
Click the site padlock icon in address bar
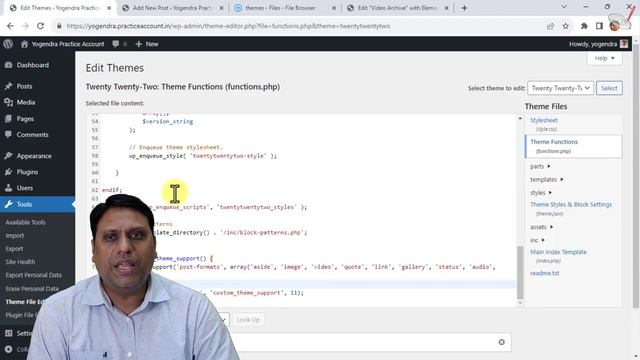(59, 26)
